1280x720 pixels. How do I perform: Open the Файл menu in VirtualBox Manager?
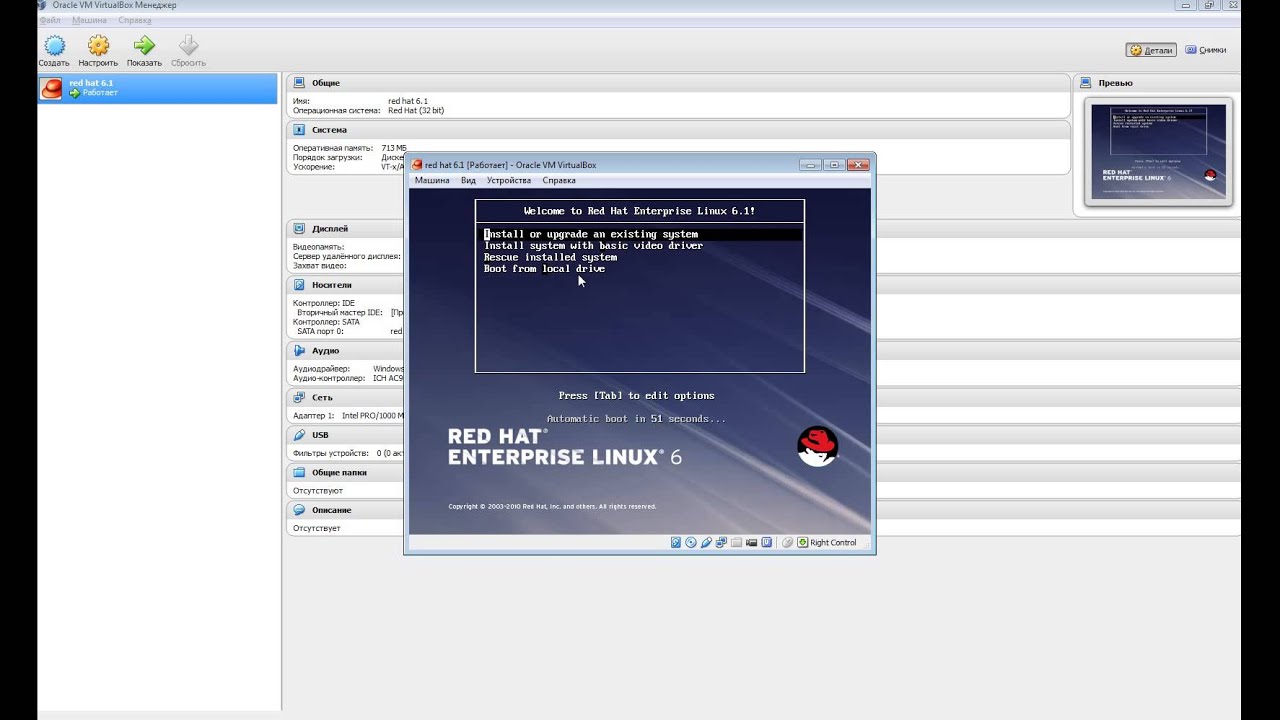[x=51, y=20]
